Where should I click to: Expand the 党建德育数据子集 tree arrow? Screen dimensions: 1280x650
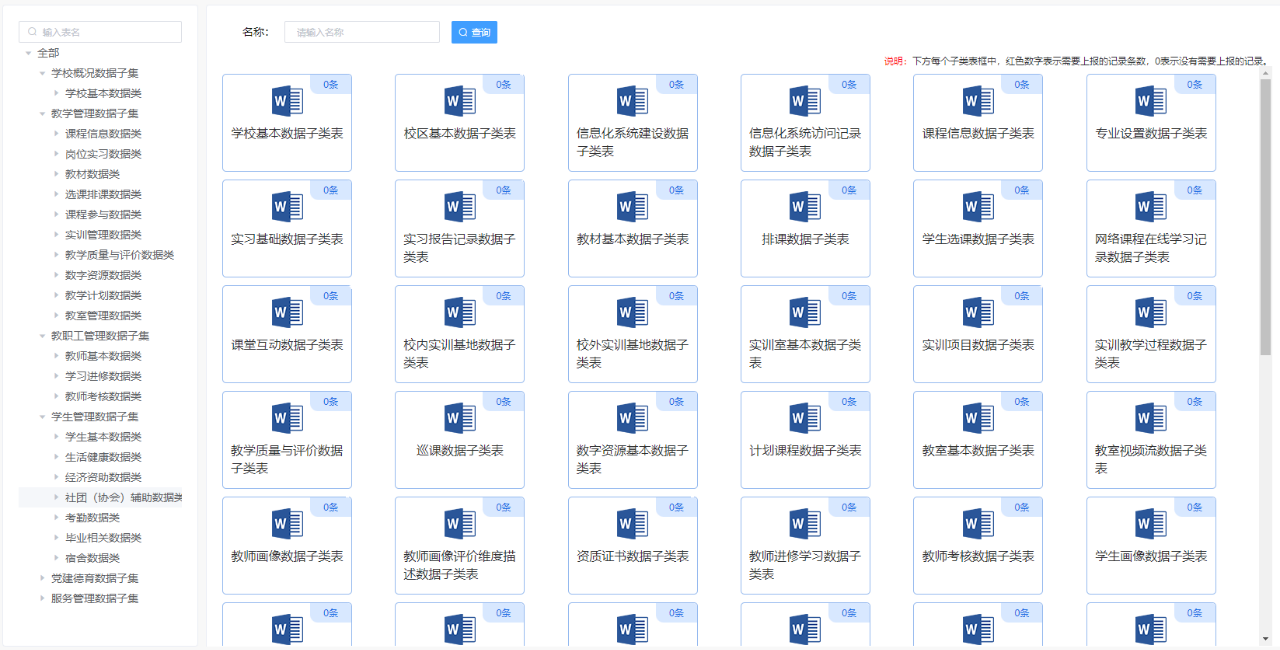42,578
